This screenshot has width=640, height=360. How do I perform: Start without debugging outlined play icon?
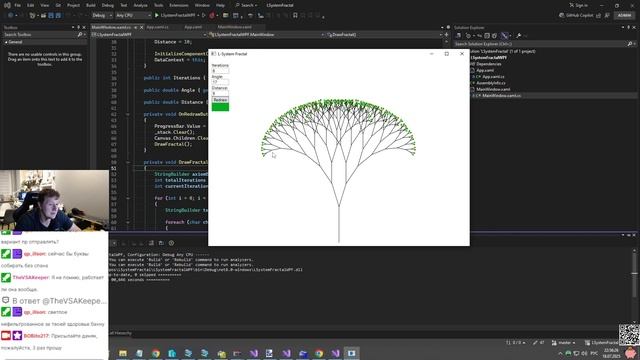pos(204,15)
